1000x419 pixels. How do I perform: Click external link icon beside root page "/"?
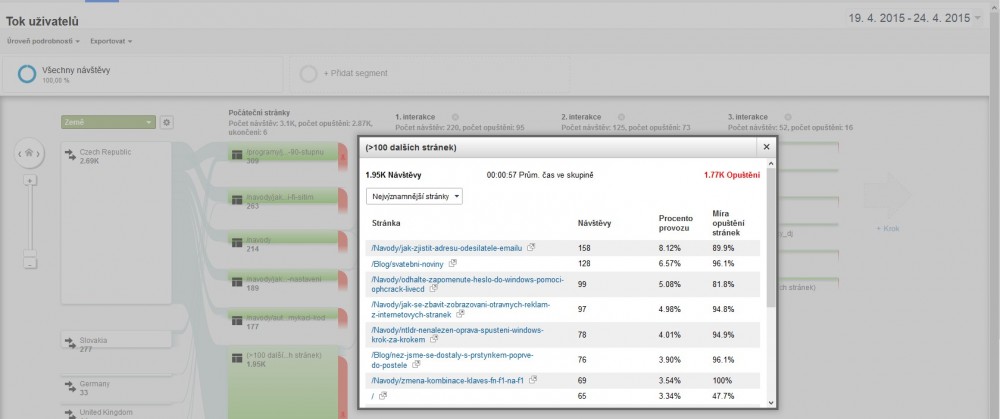tap(383, 397)
